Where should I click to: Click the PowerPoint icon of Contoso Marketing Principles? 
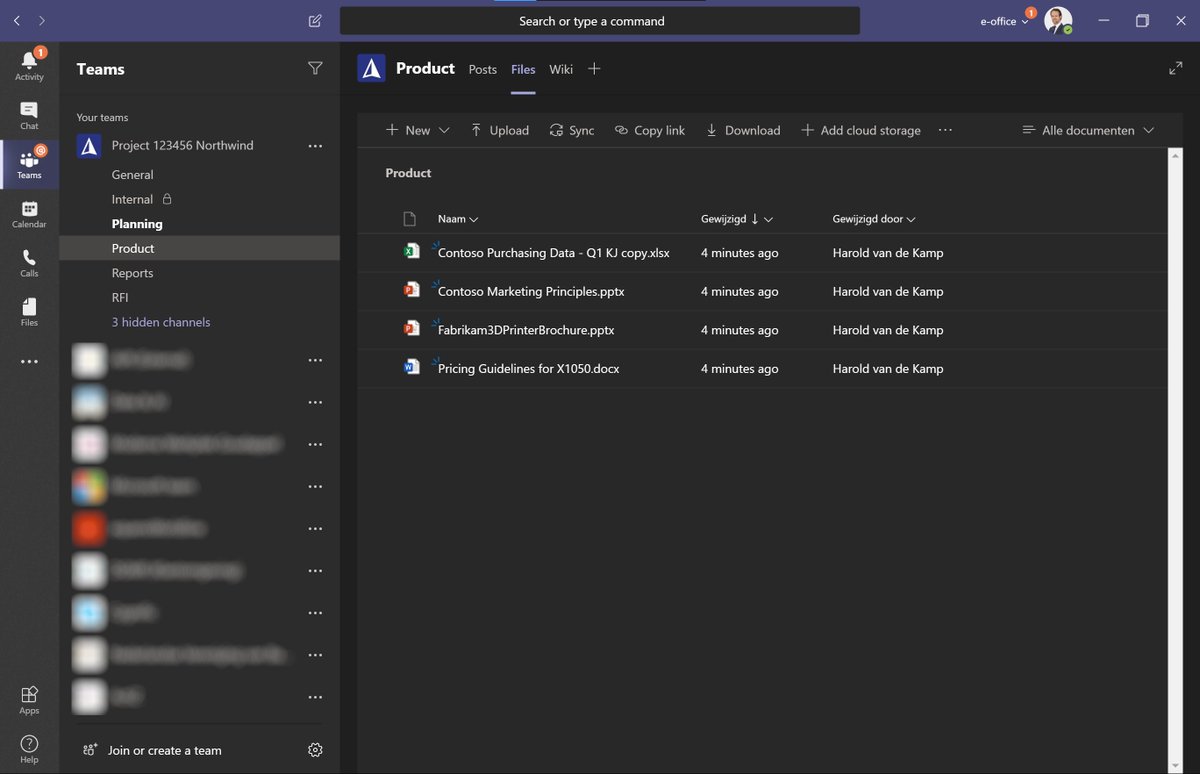(410, 290)
